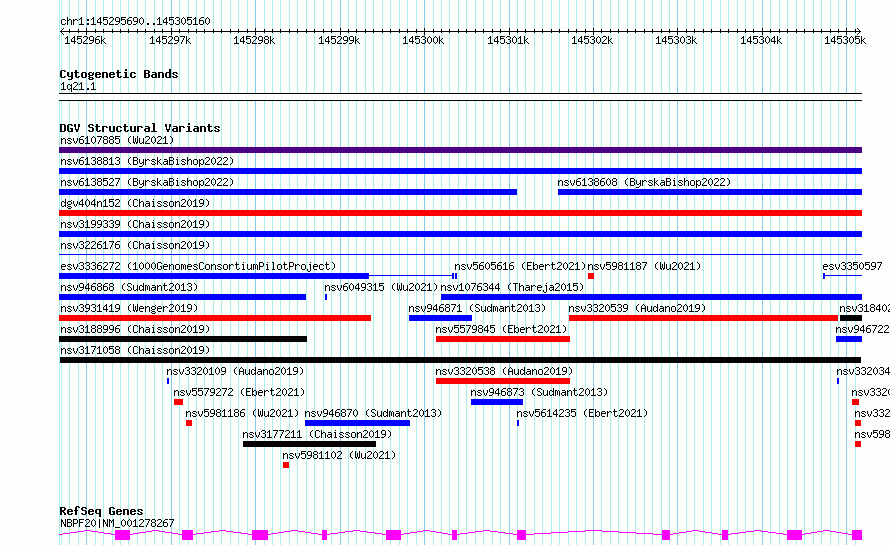890x545 pixels.
Task: Select the purple nsv6107885 variant bar
Action: click(x=460, y=150)
